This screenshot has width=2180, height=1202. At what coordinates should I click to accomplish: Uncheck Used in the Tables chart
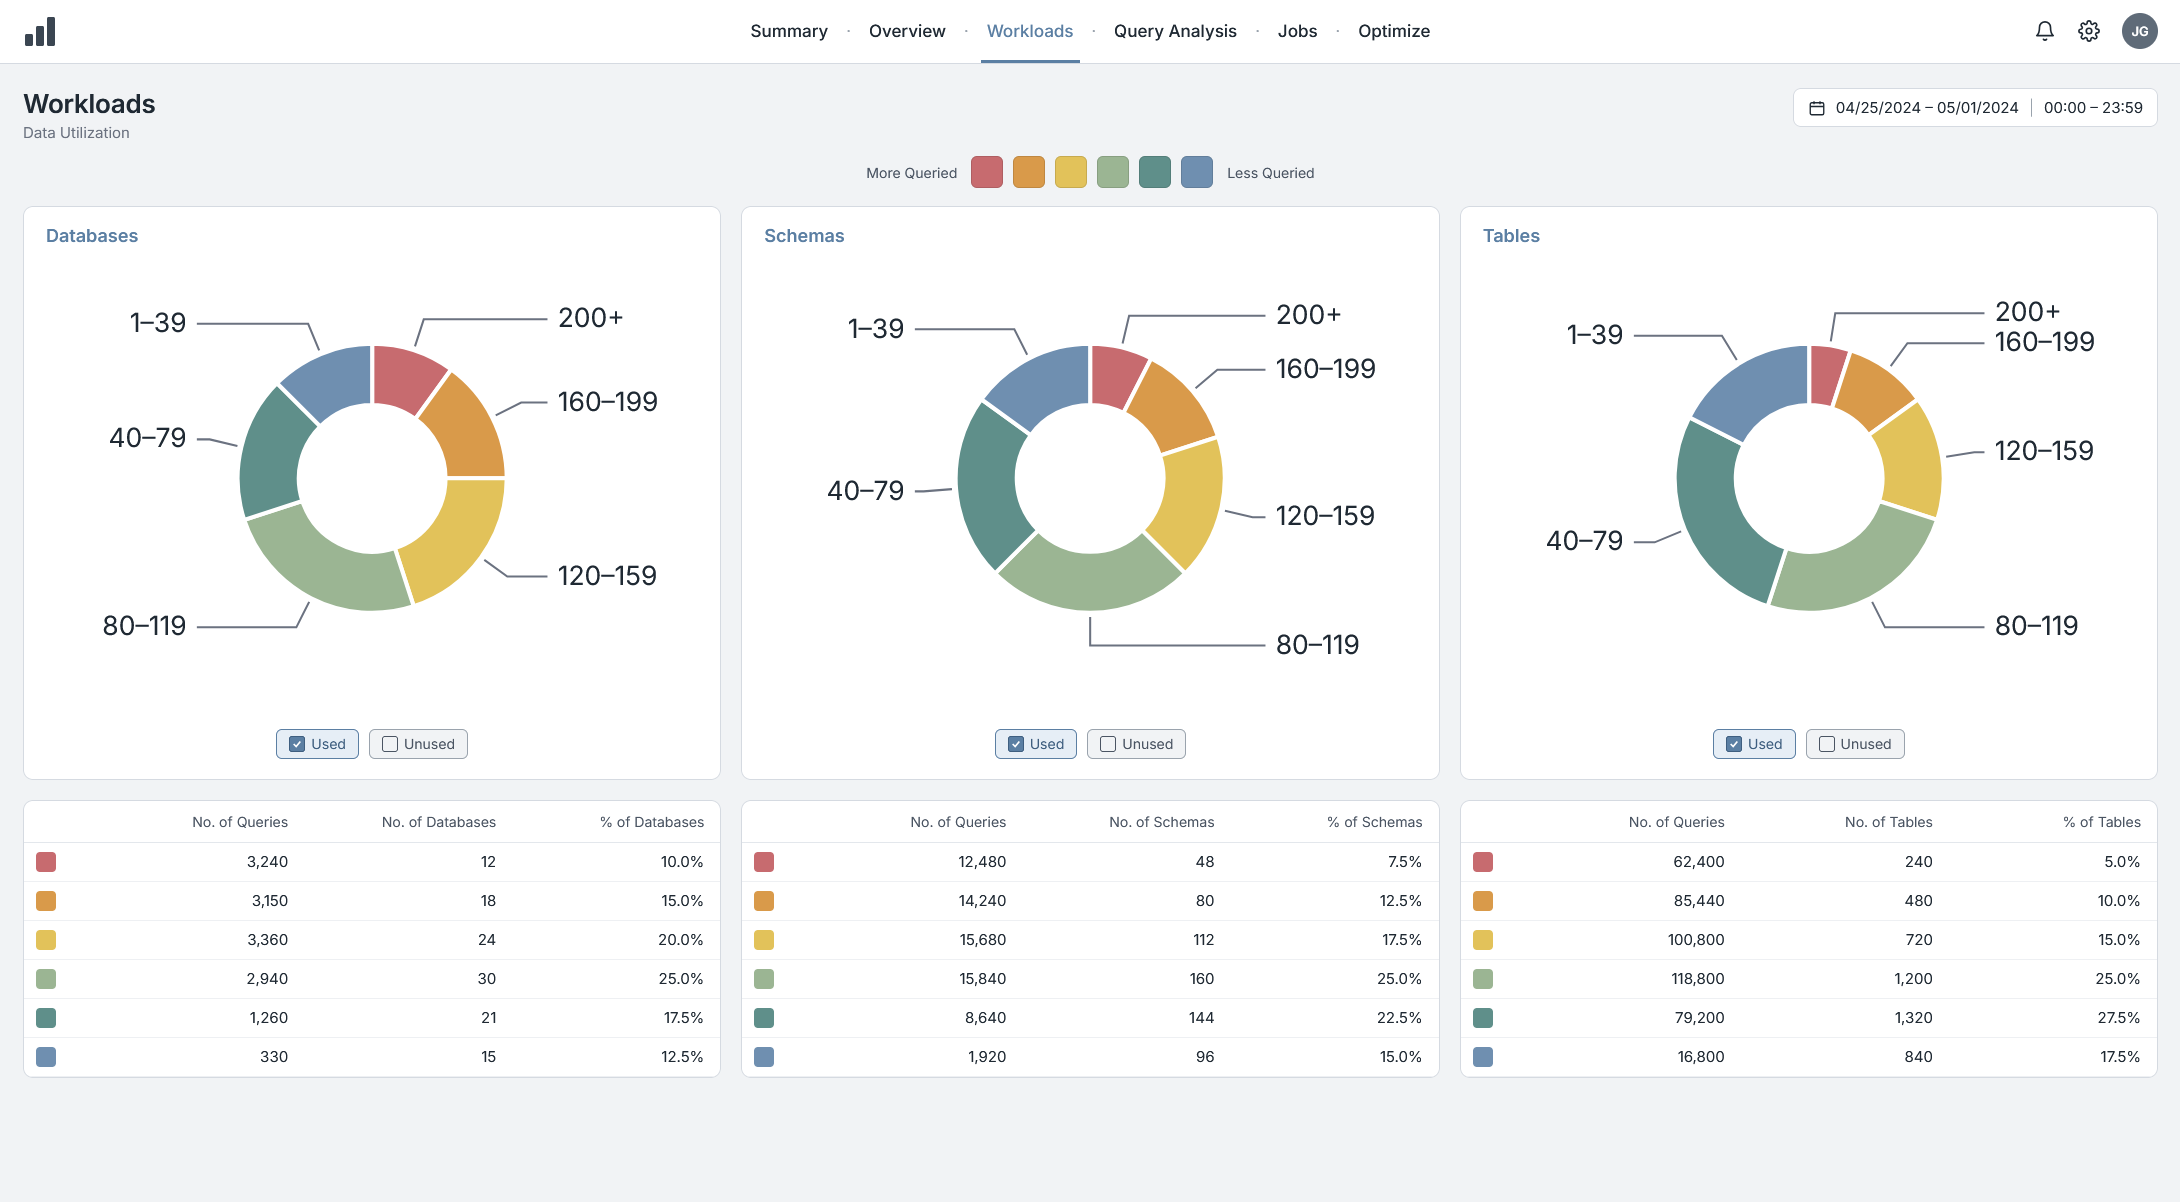[1754, 744]
